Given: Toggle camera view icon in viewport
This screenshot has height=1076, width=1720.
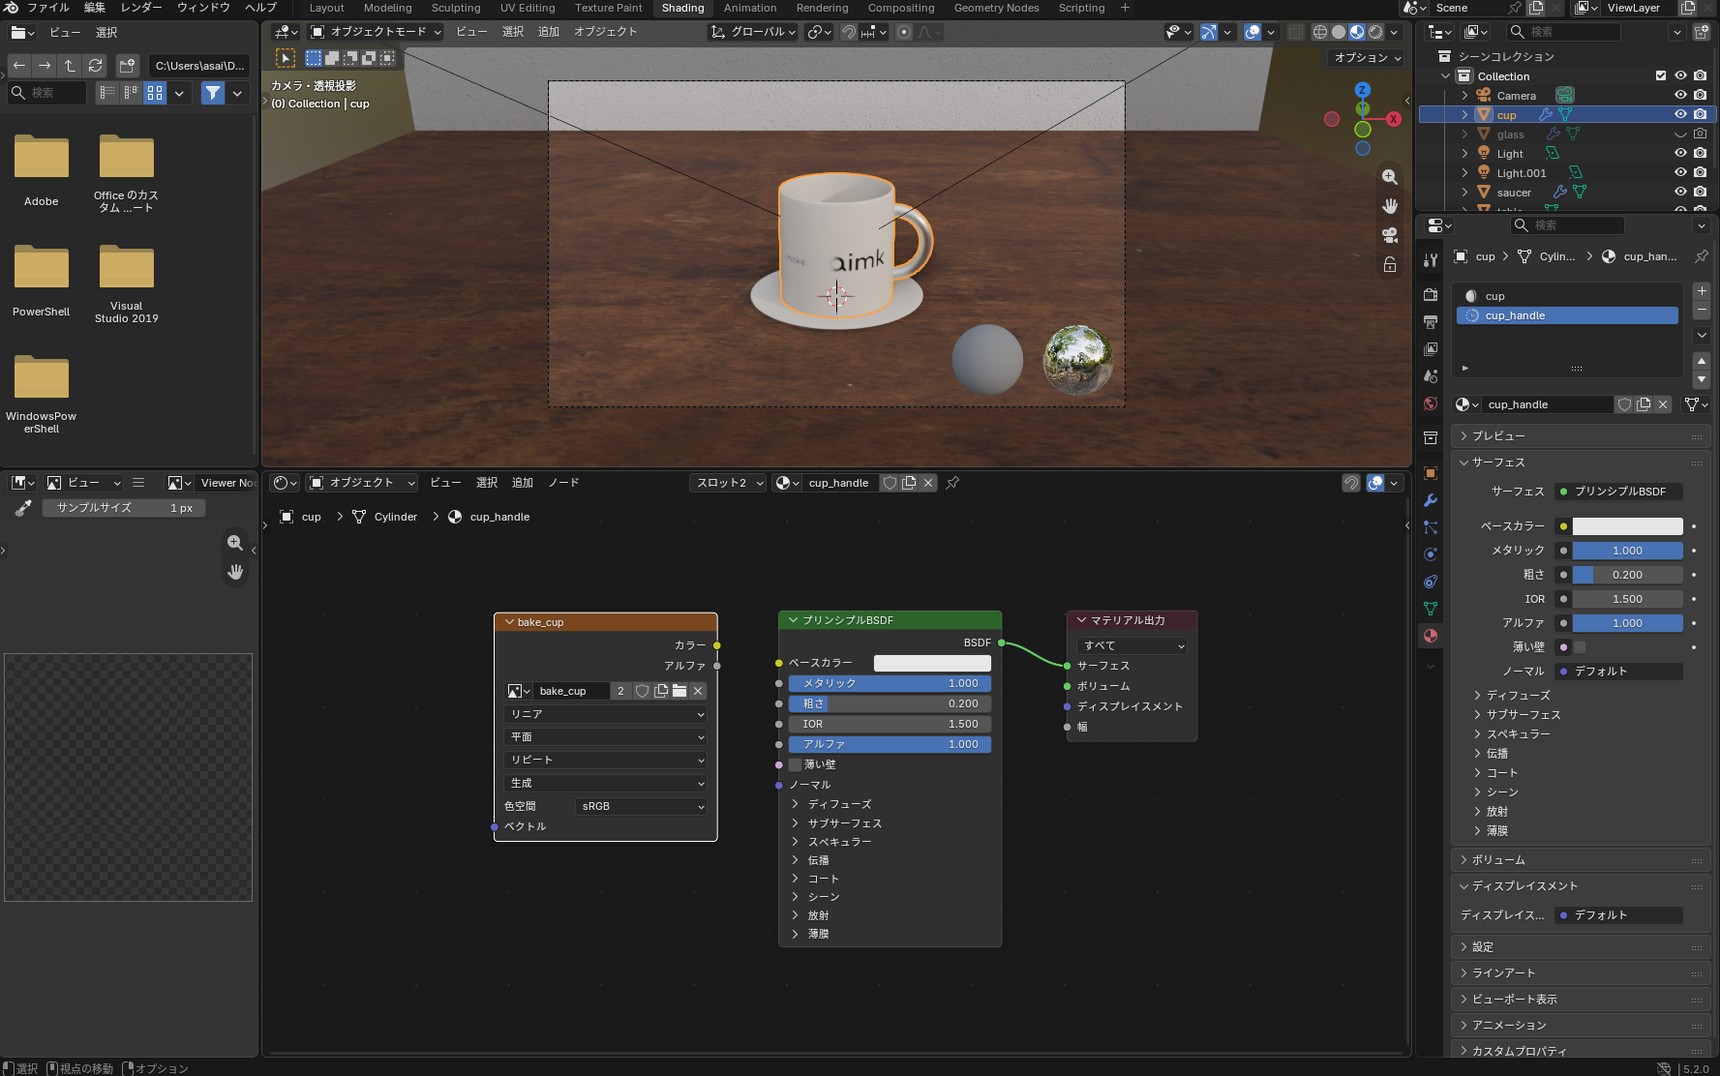Looking at the screenshot, I should click(x=1389, y=235).
